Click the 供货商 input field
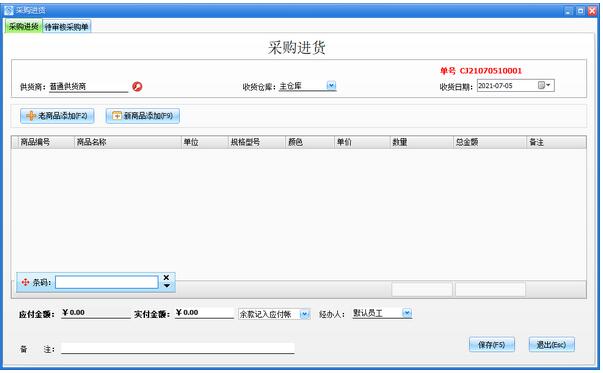This screenshot has height=373, width=603. point(88,87)
